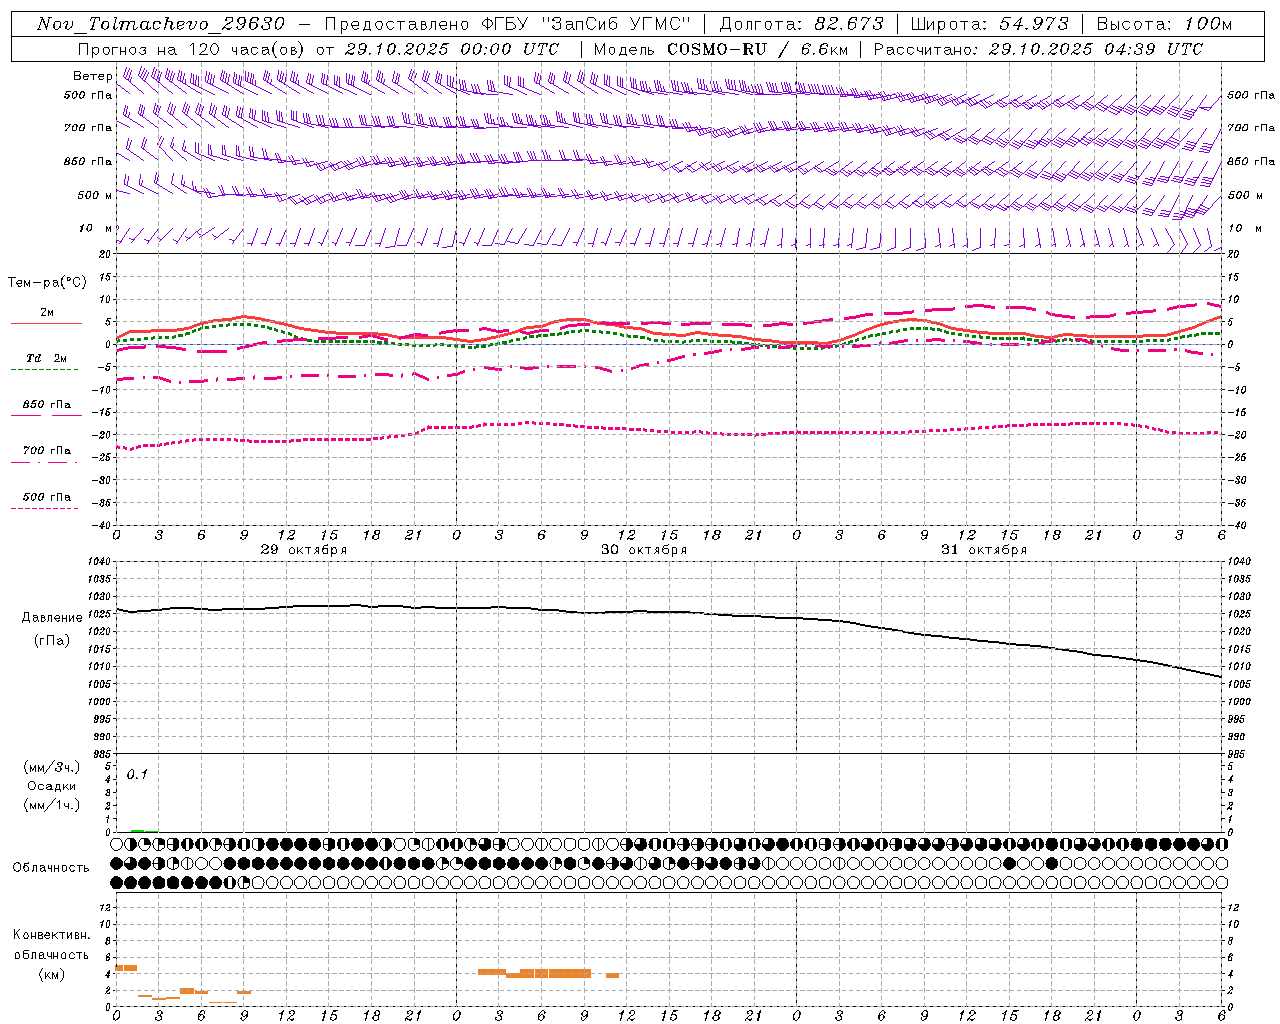Click the (гПа) unit under Давление

(51, 641)
